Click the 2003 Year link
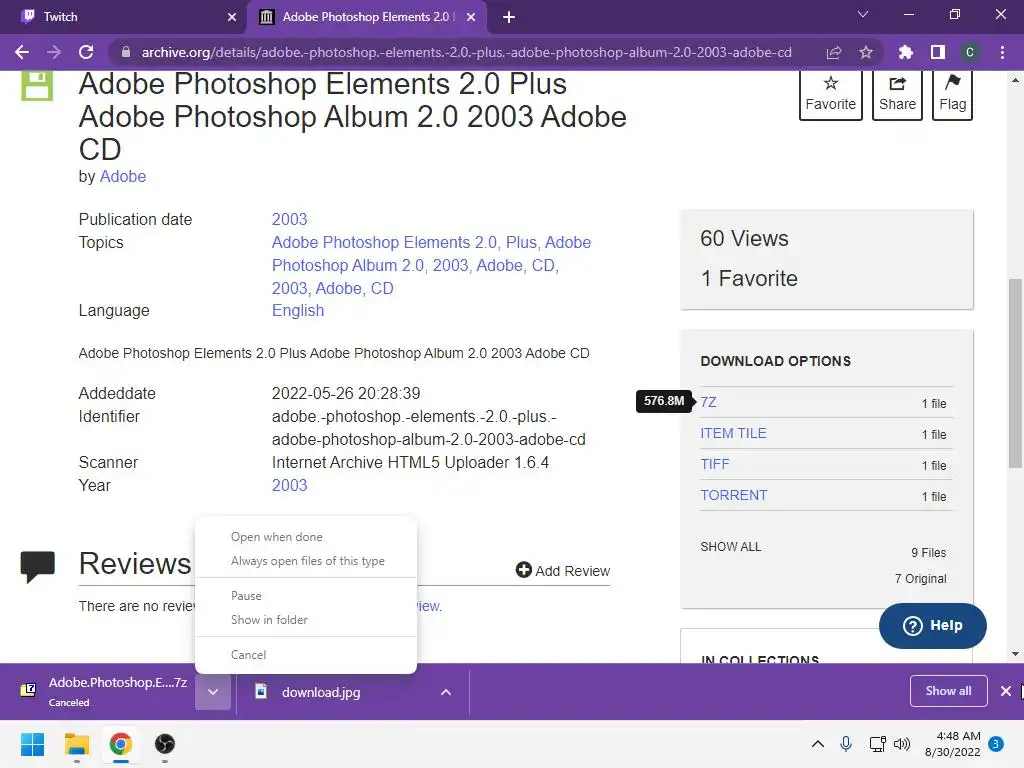 [289, 485]
